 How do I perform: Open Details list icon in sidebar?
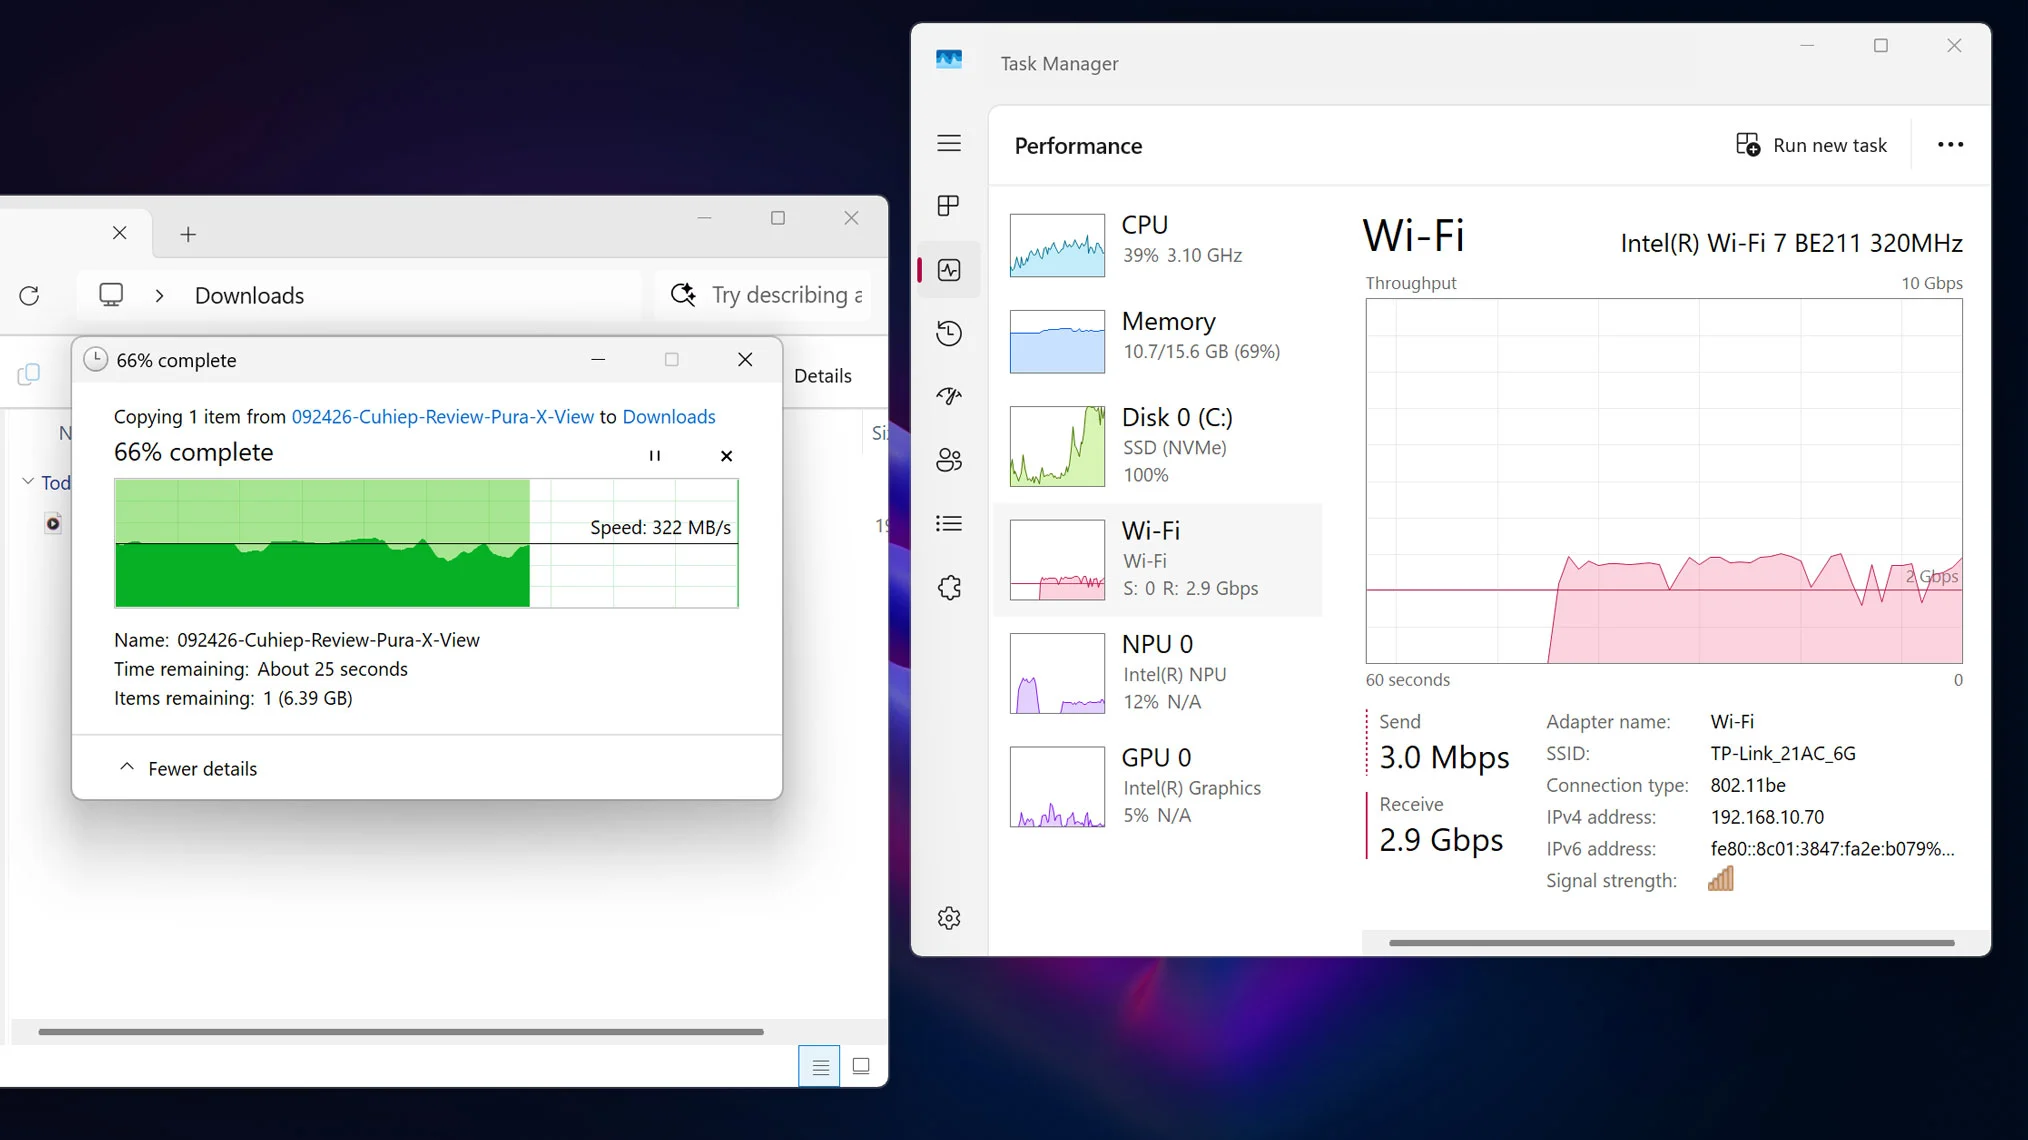click(949, 523)
